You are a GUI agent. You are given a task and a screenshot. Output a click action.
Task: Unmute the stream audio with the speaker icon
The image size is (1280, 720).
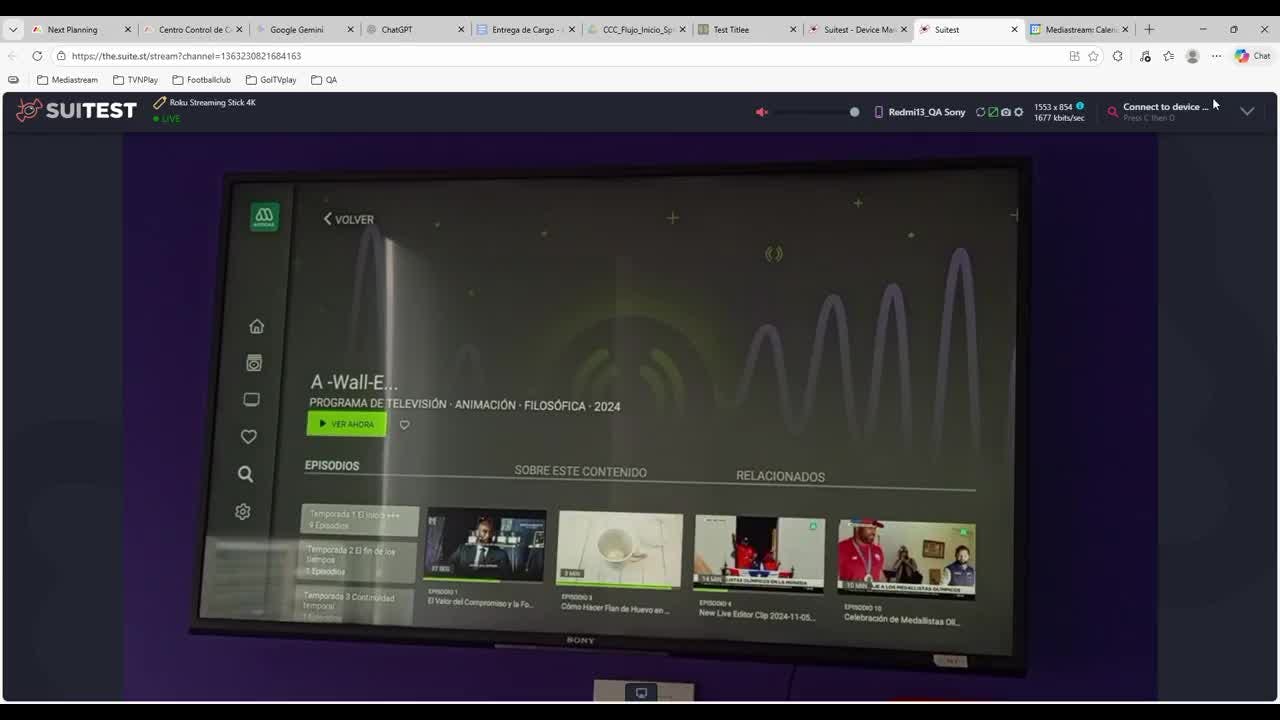pos(762,112)
